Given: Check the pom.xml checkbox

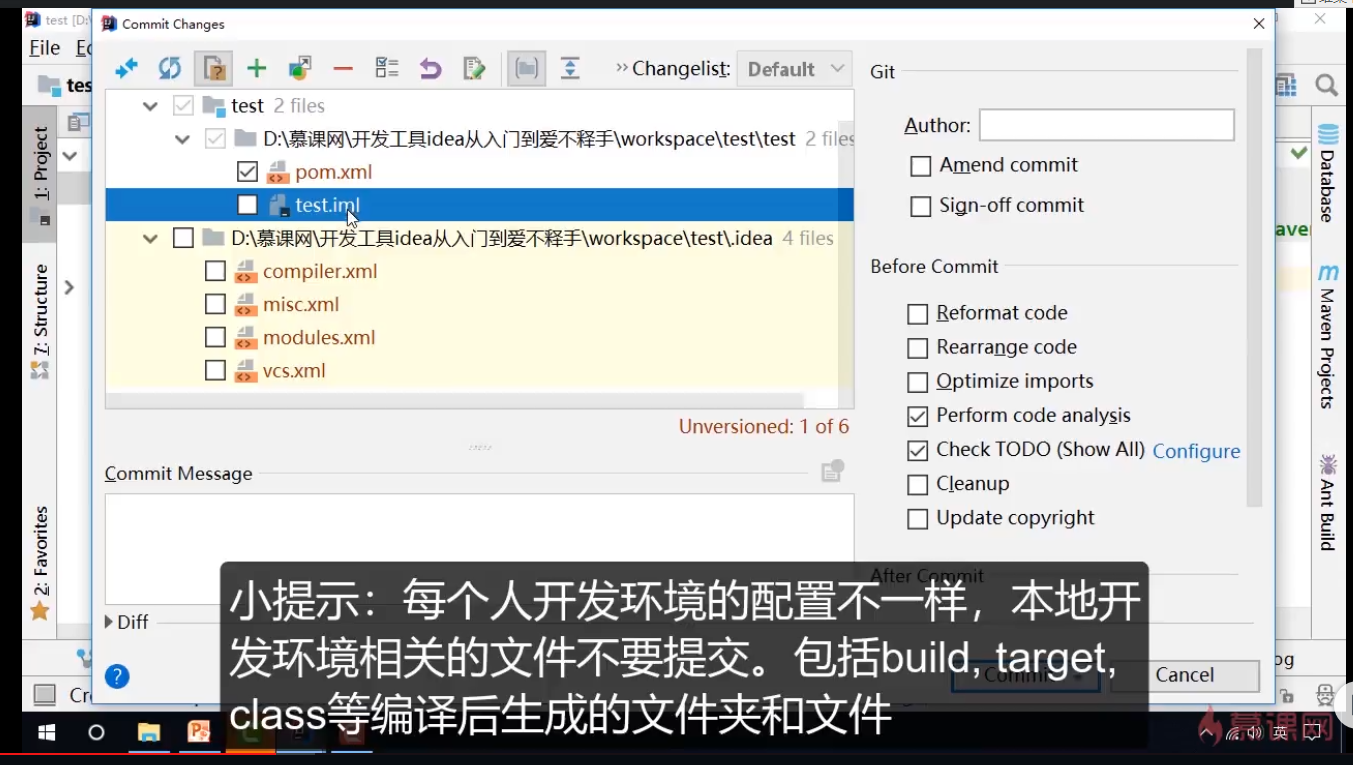Looking at the screenshot, I should (247, 172).
